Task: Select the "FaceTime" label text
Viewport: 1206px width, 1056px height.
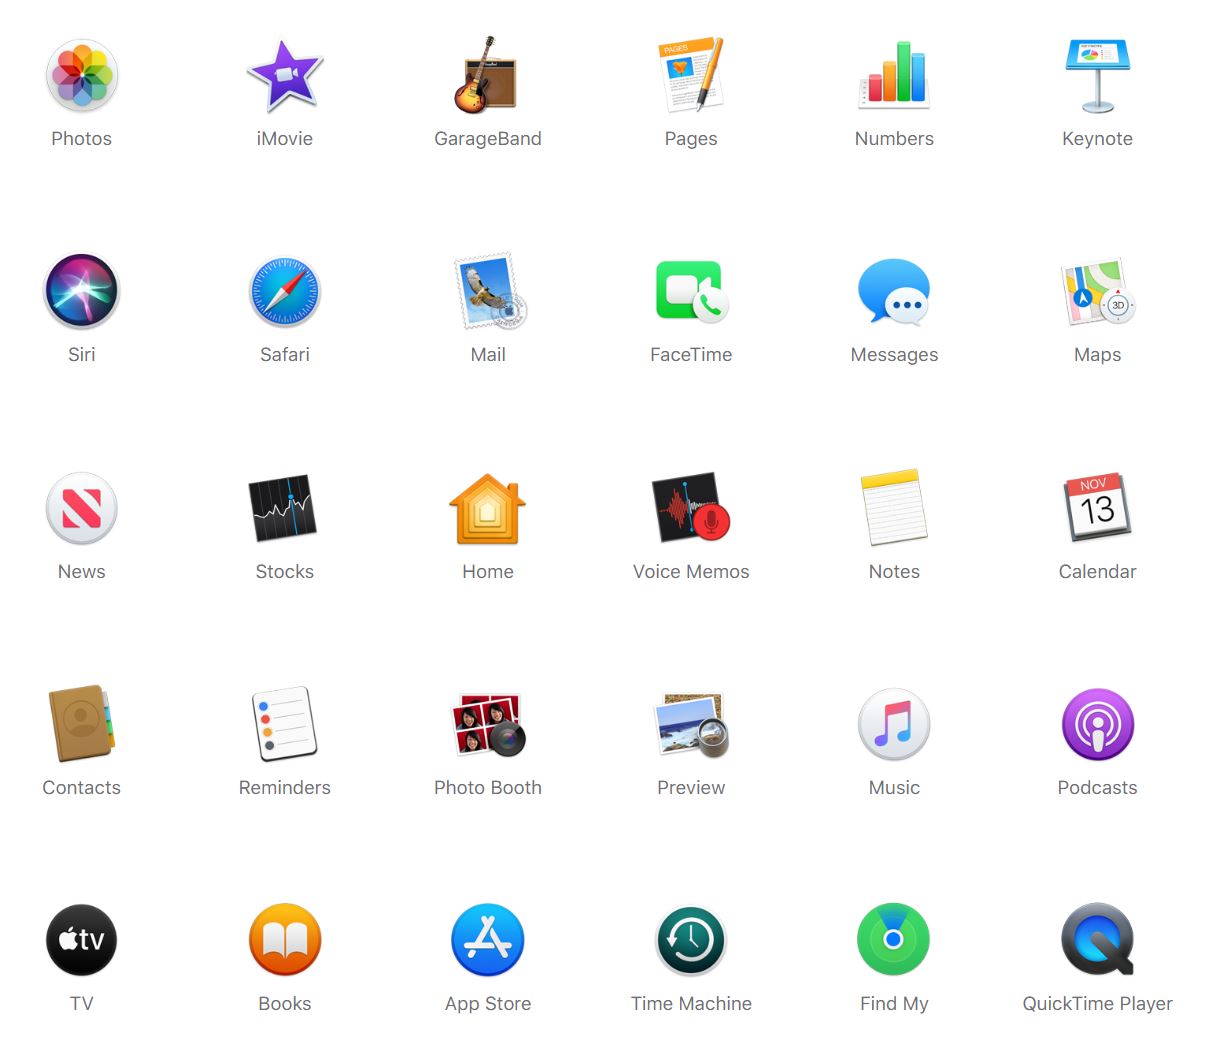Action: click(x=692, y=355)
